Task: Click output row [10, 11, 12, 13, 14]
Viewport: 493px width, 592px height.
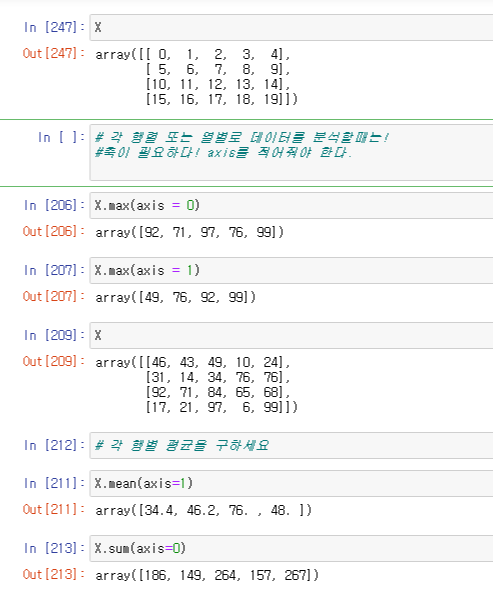Action: [218, 85]
